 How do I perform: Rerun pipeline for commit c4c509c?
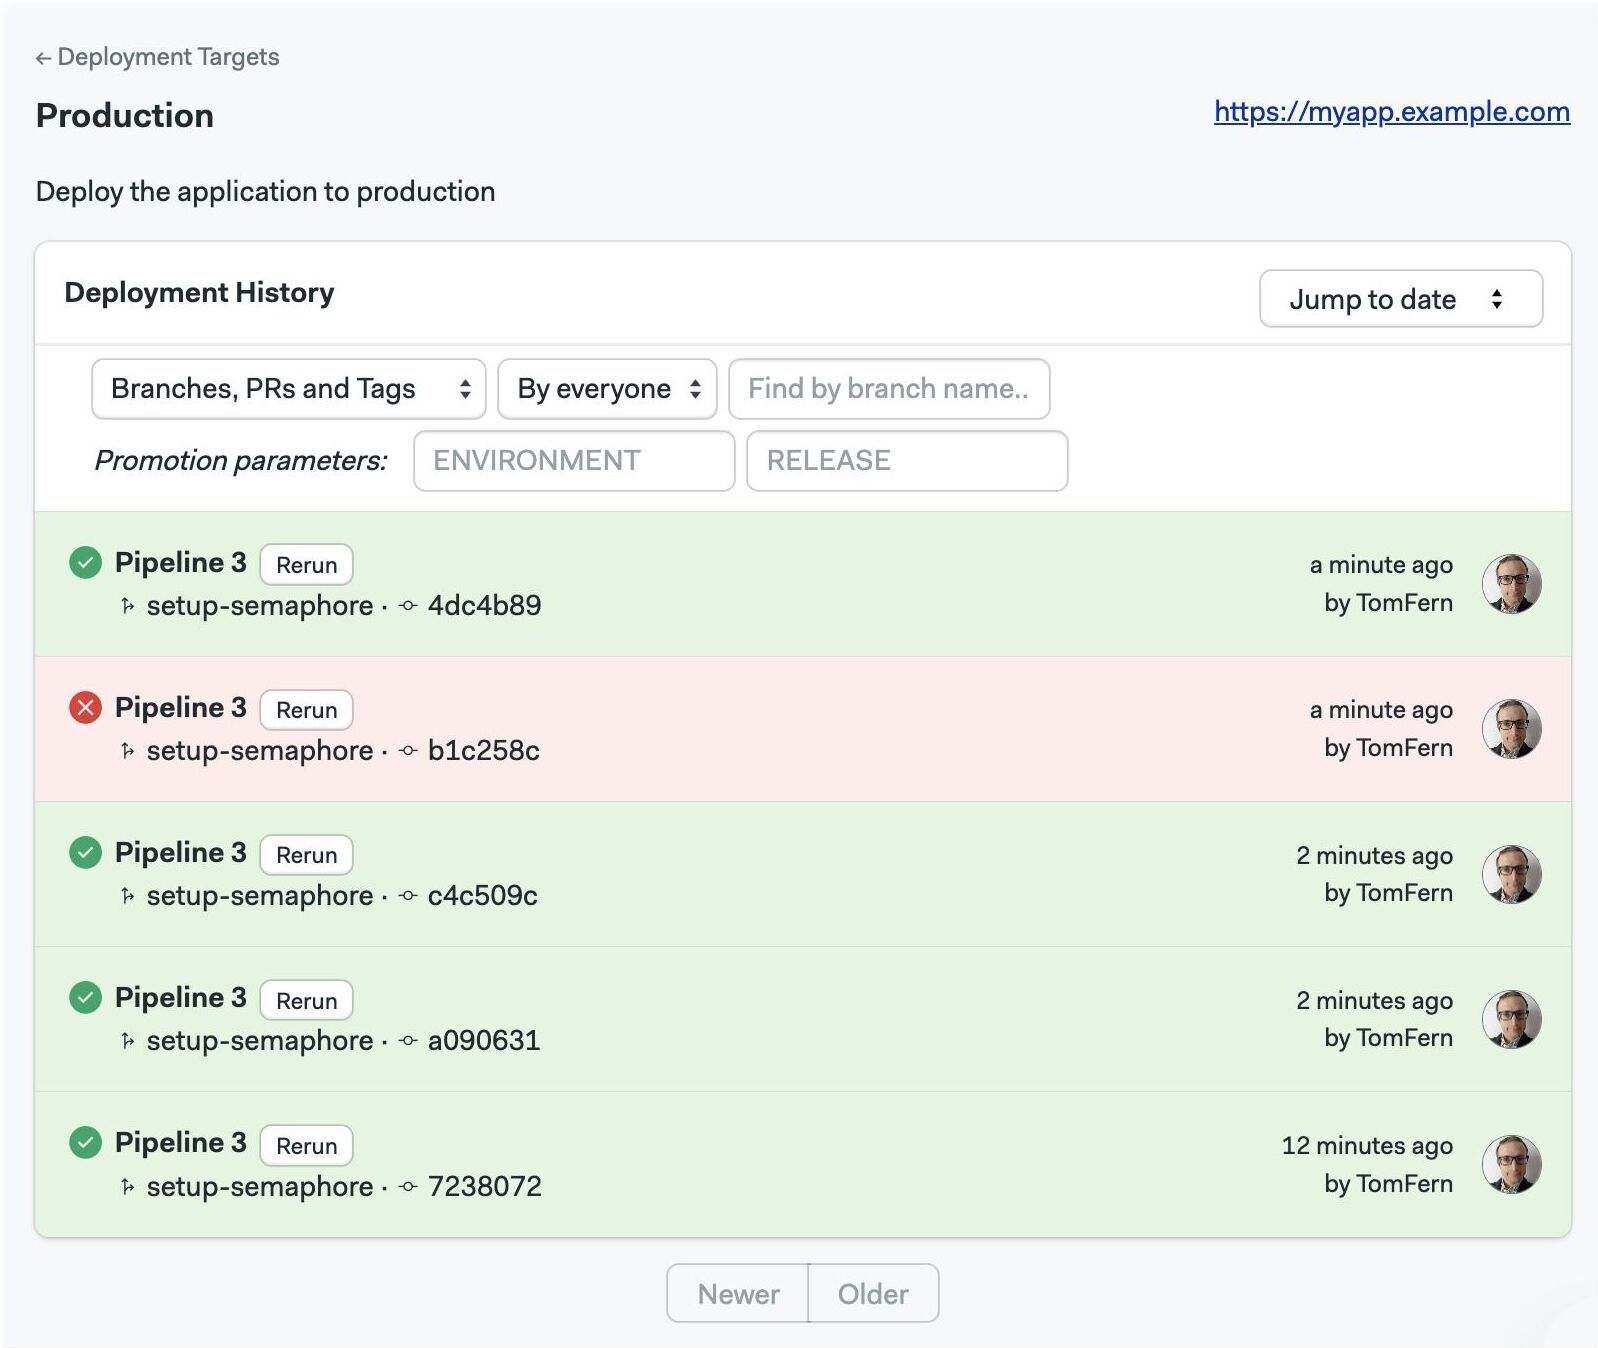coord(306,855)
